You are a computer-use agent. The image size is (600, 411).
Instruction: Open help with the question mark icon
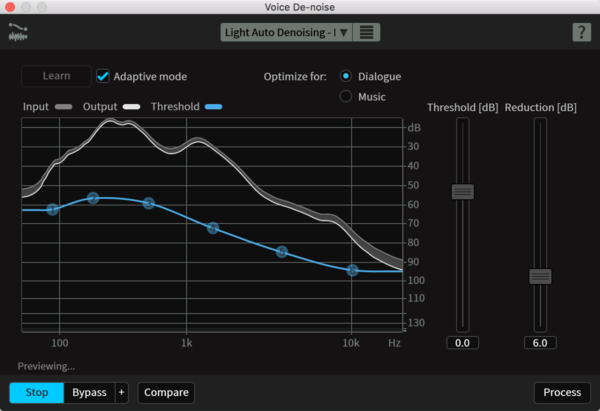[x=581, y=33]
